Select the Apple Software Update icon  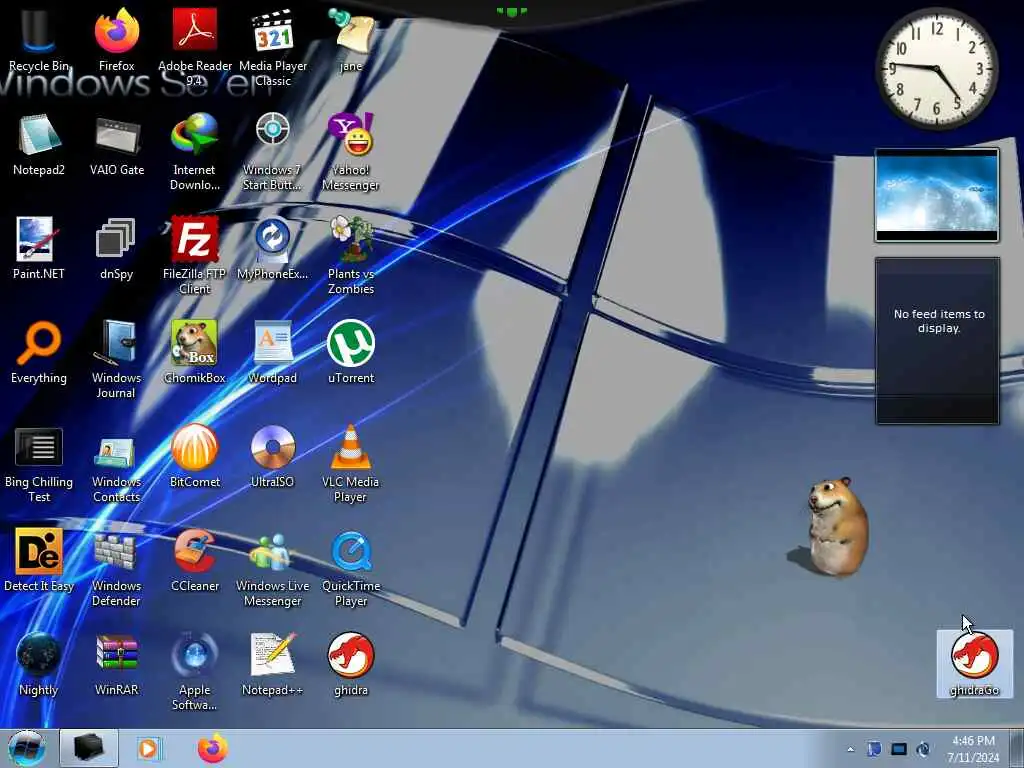click(x=195, y=671)
